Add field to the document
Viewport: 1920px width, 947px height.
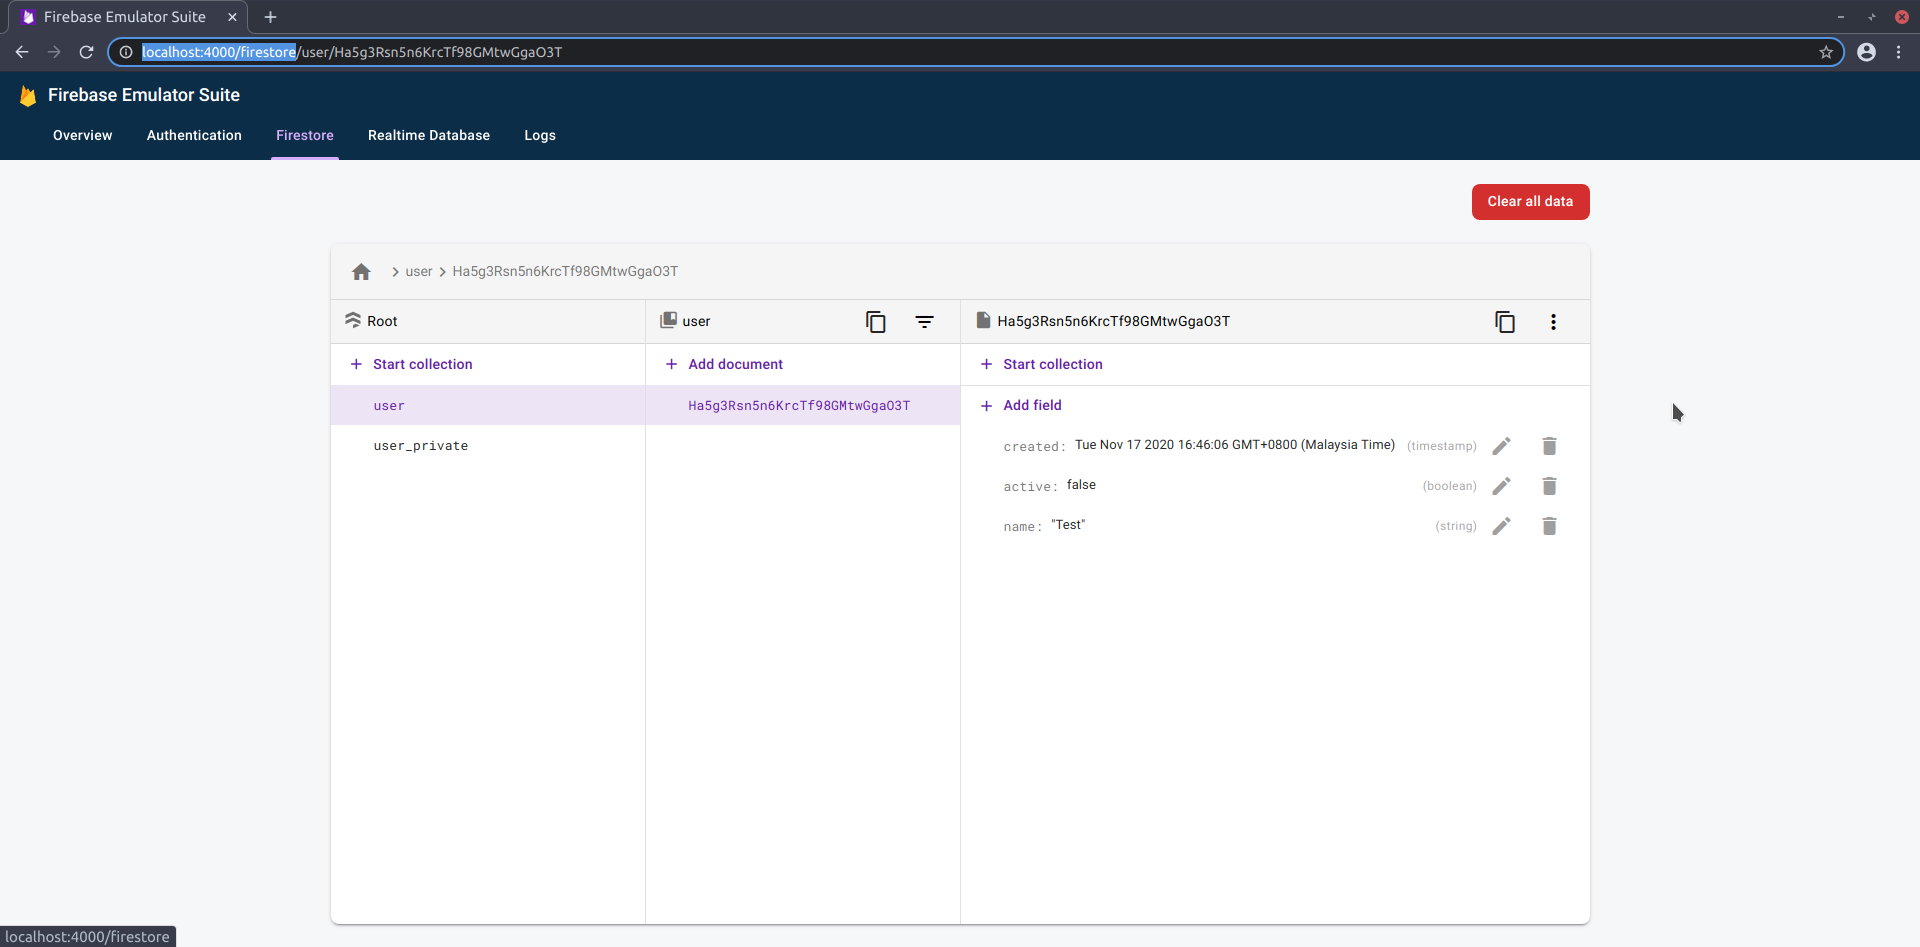tap(1032, 405)
